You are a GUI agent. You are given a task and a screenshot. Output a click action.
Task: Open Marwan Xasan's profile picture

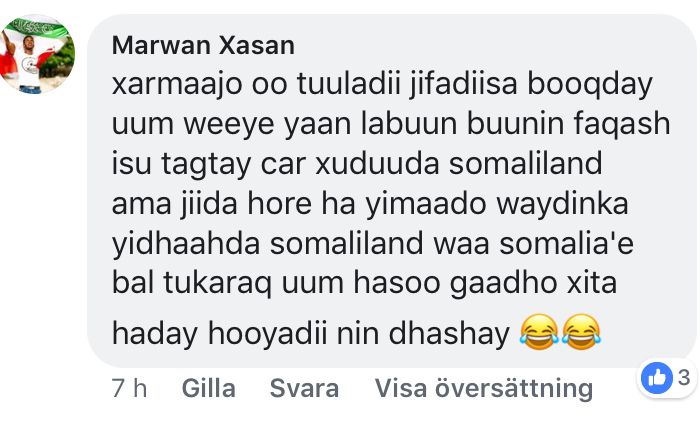37,54
